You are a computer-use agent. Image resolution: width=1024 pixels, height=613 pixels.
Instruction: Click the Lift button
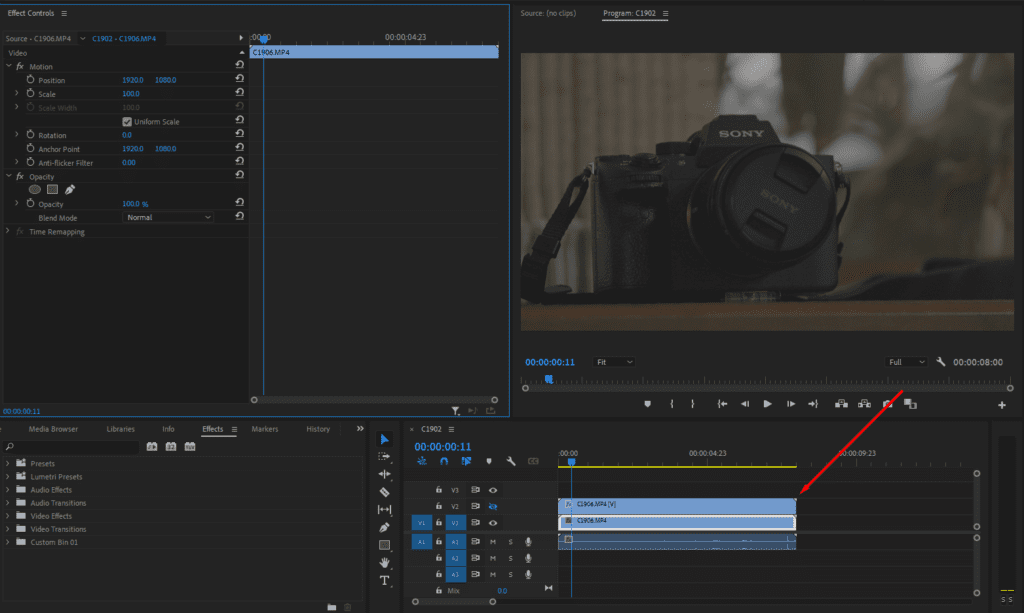841,404
